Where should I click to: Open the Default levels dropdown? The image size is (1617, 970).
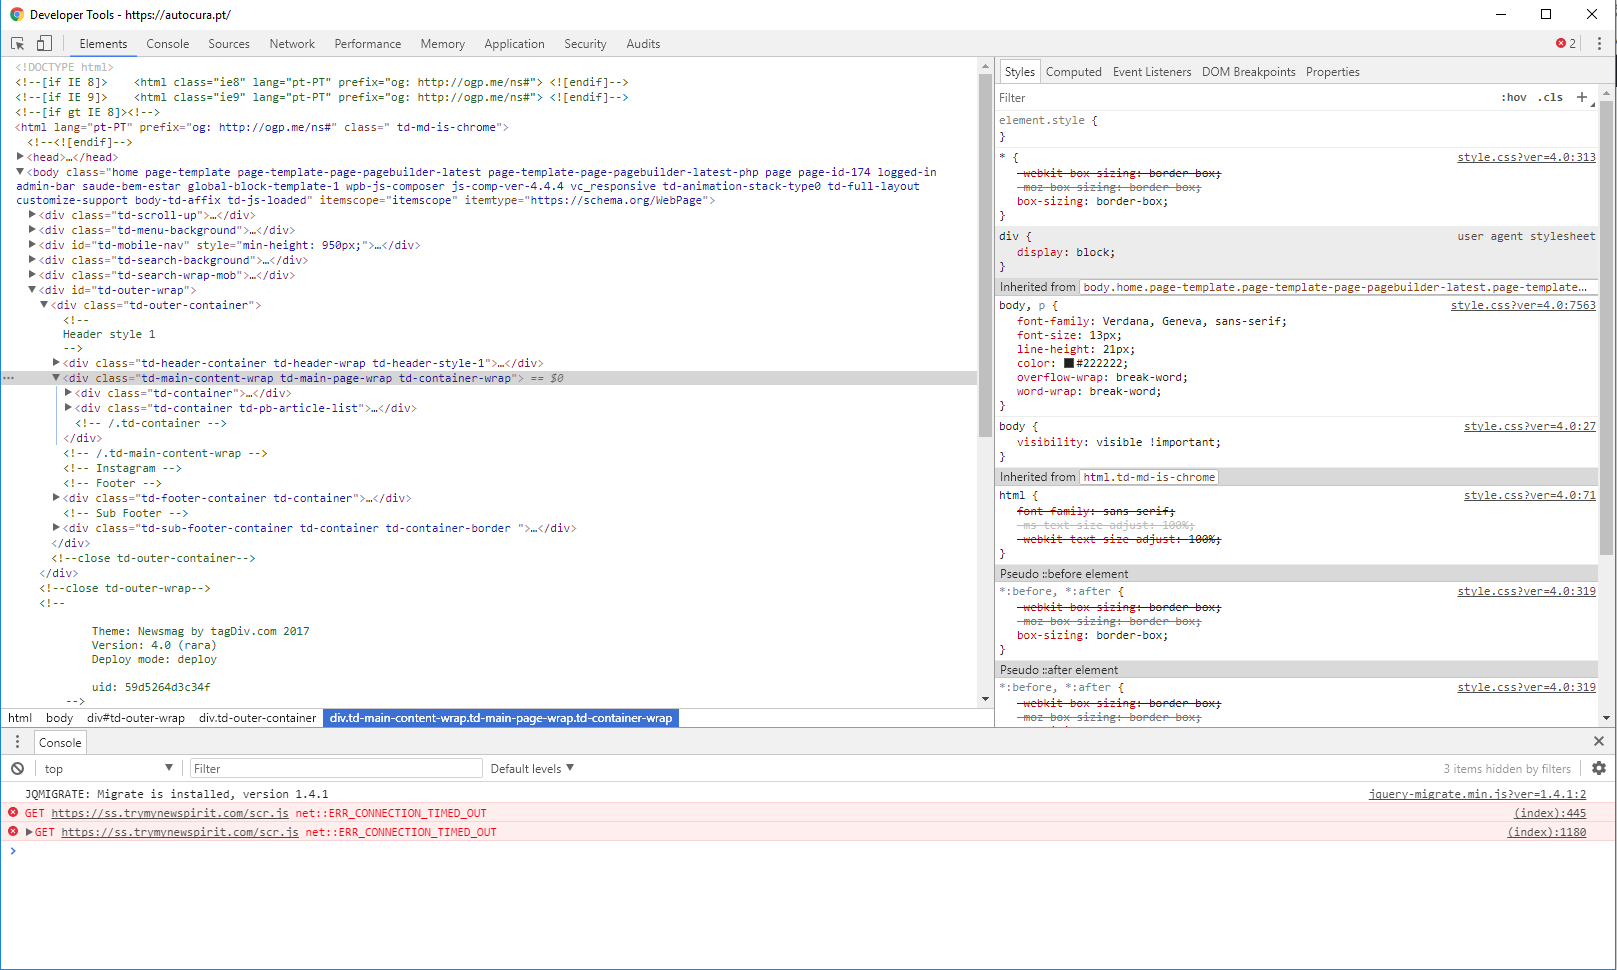tap(532, 768)
